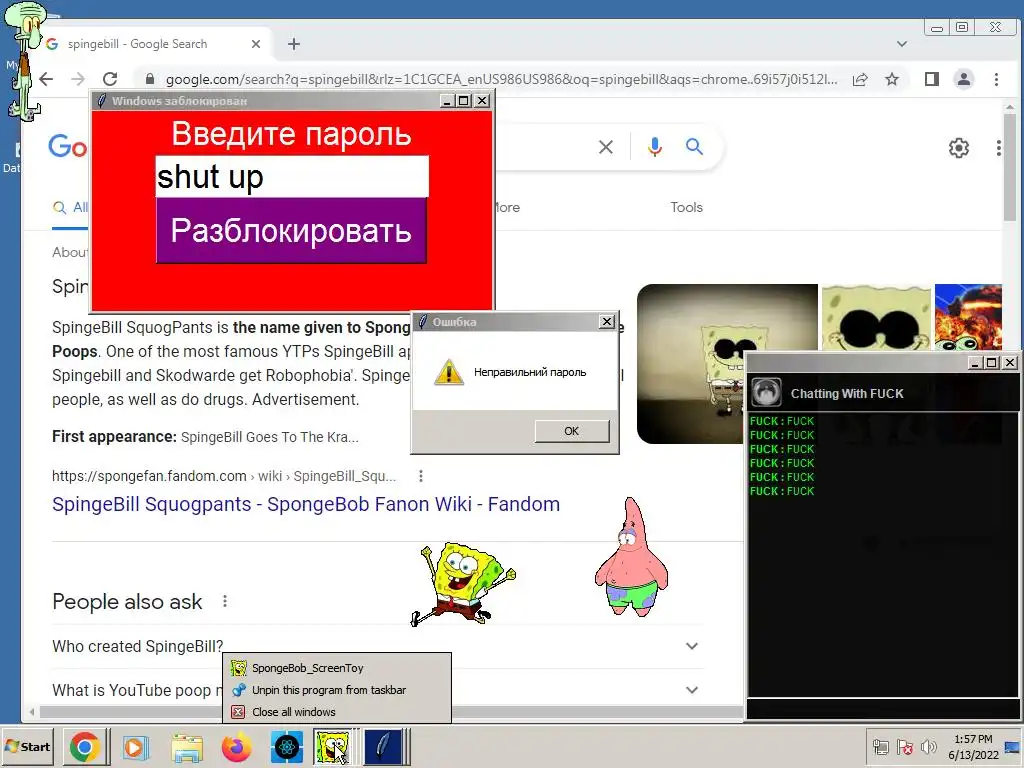The width and height of the screenshot is (1024, 768).
Task: Click the black-eyed SpongeBob face thumbnail
Action: (876, 319)
